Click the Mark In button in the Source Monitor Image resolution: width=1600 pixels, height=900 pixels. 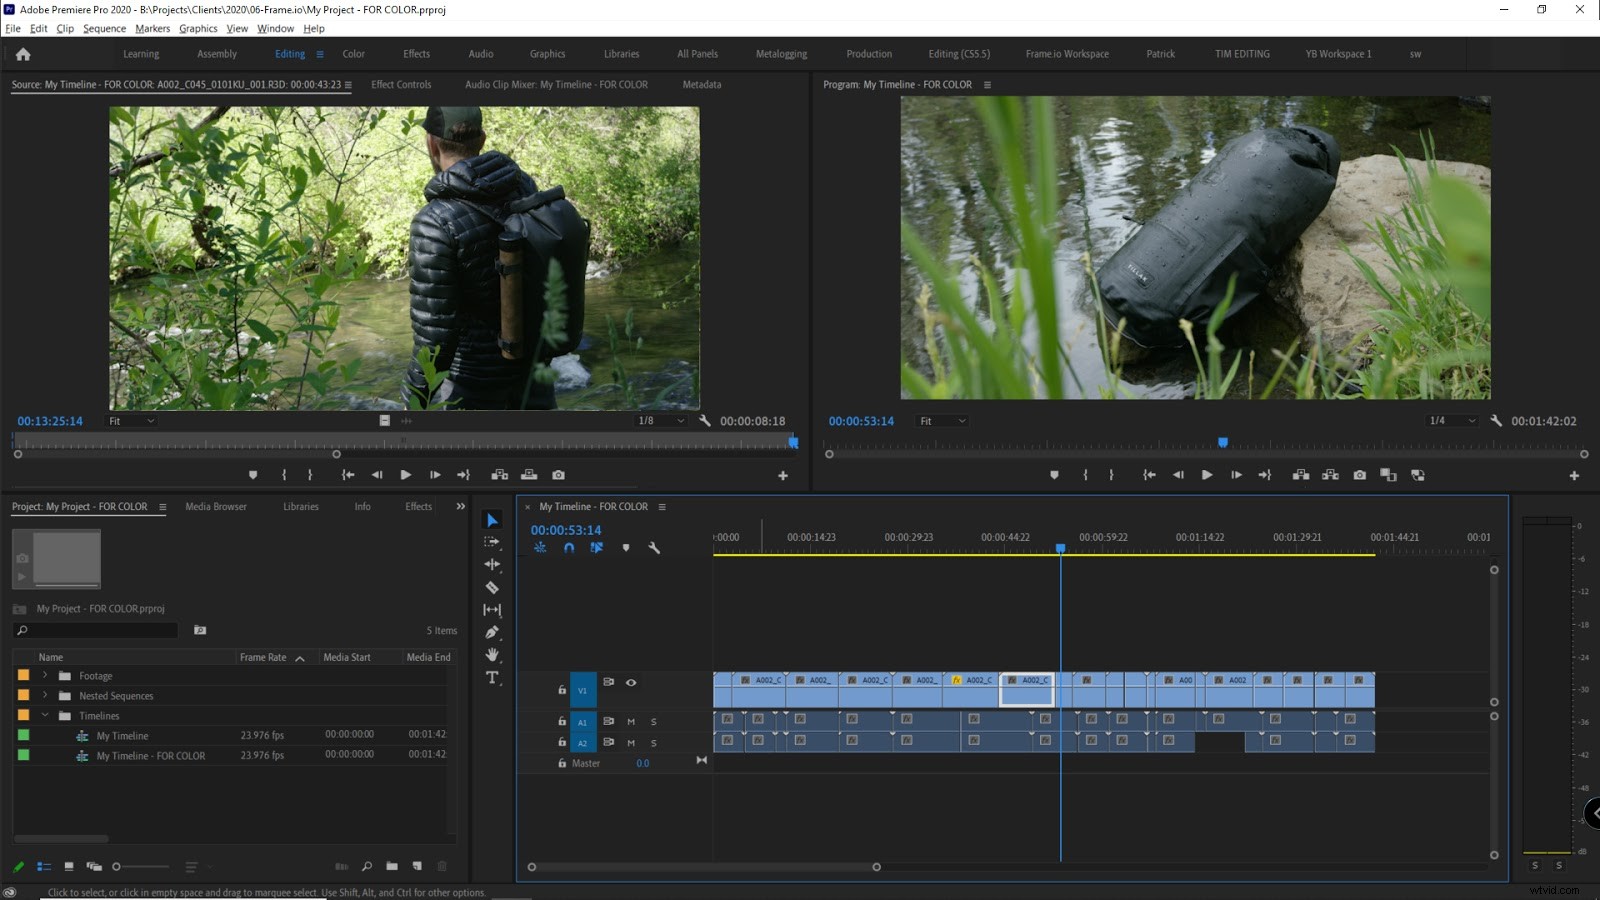coord(283,475)
